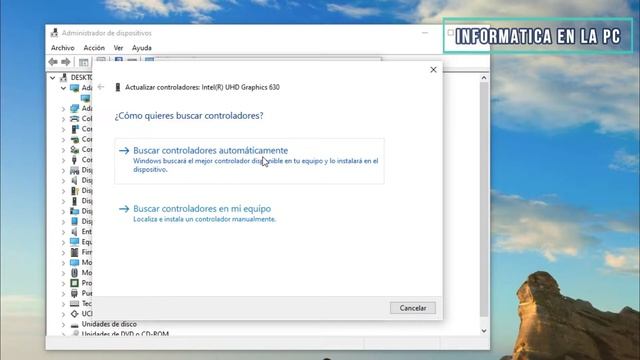Click the printer icon beside the 'Col' row
This screenshot has width=640, height=360.
pyautogui.click(x=74, y=119)
